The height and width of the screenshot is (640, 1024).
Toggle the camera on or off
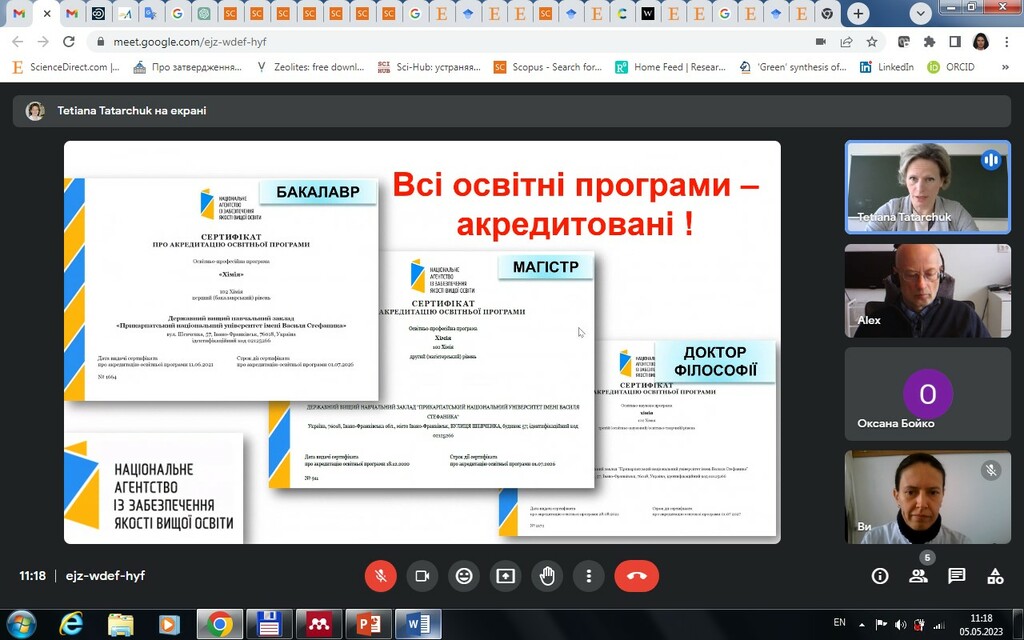tap(423, 576)
